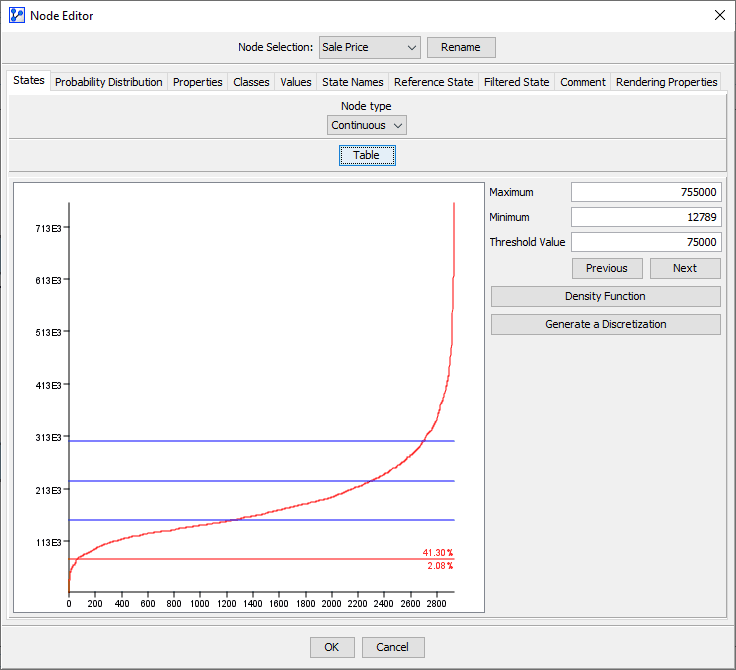Image resolution: width=736 pixels, height=670 pixels.
Task: Go to the State Names tab
Action: (x=353, y=82)
